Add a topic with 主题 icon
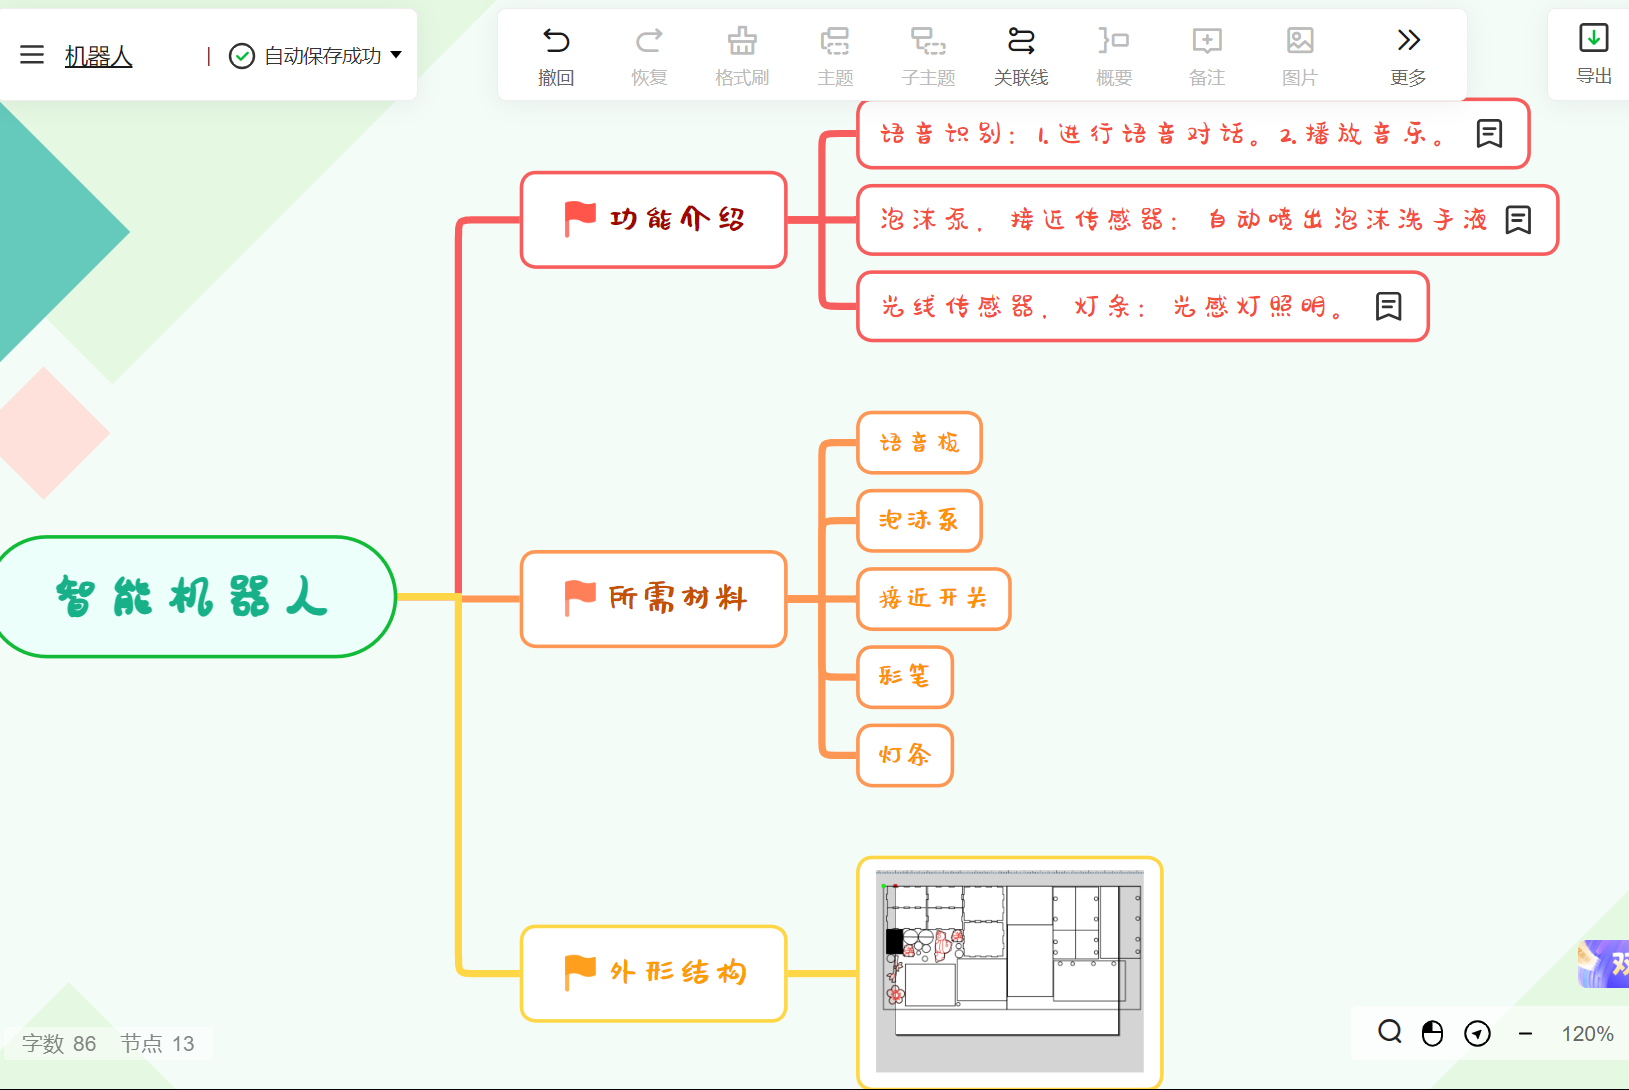Screen dimensions: 1629x1090 pos(835,41)
